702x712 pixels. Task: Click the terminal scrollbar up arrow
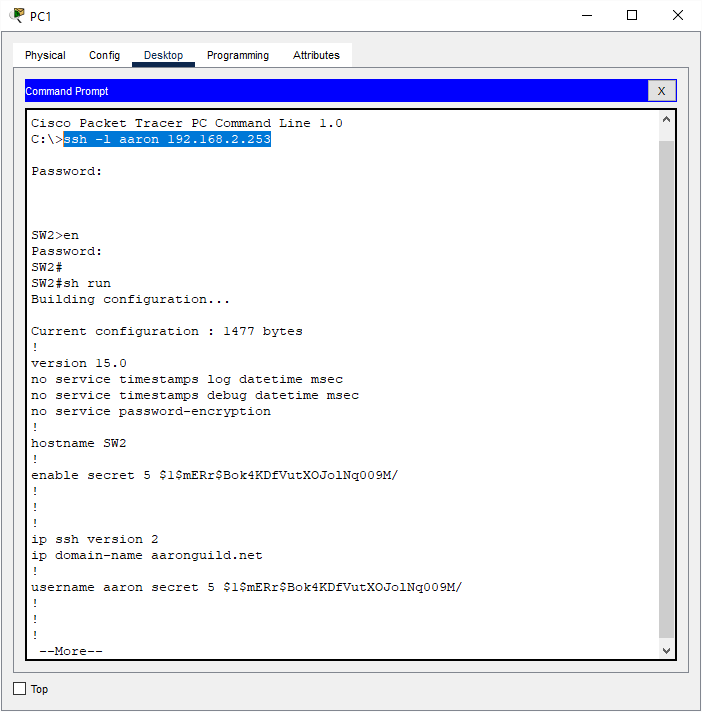pos(667,120)
